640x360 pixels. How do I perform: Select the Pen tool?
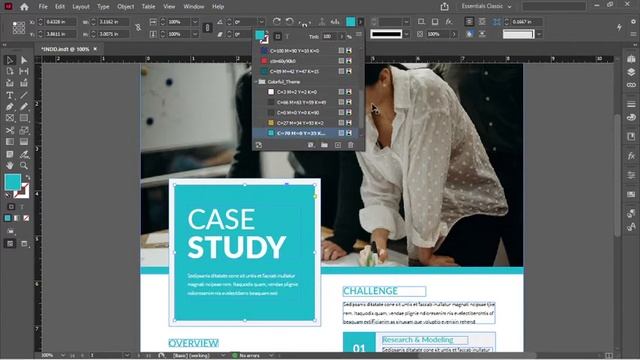pos(10,107)
